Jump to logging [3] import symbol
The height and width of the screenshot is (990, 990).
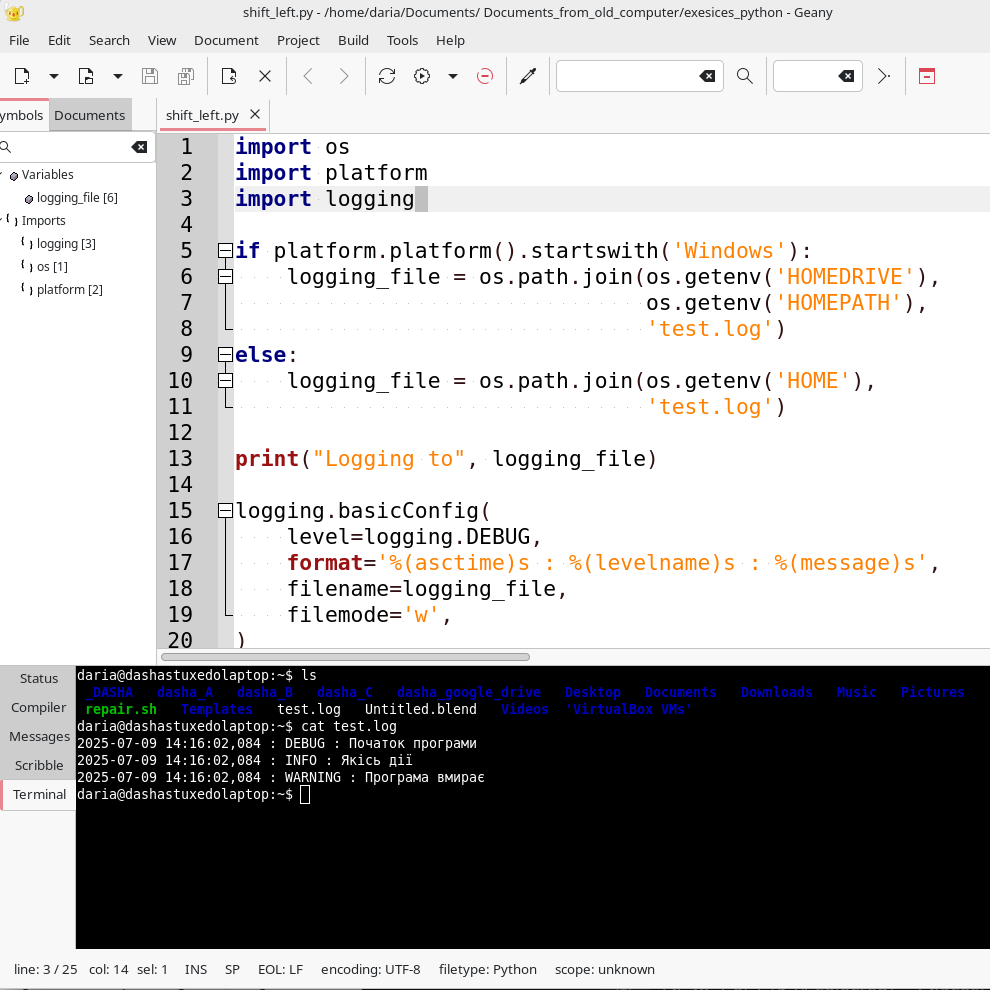[x=66, y=244]
